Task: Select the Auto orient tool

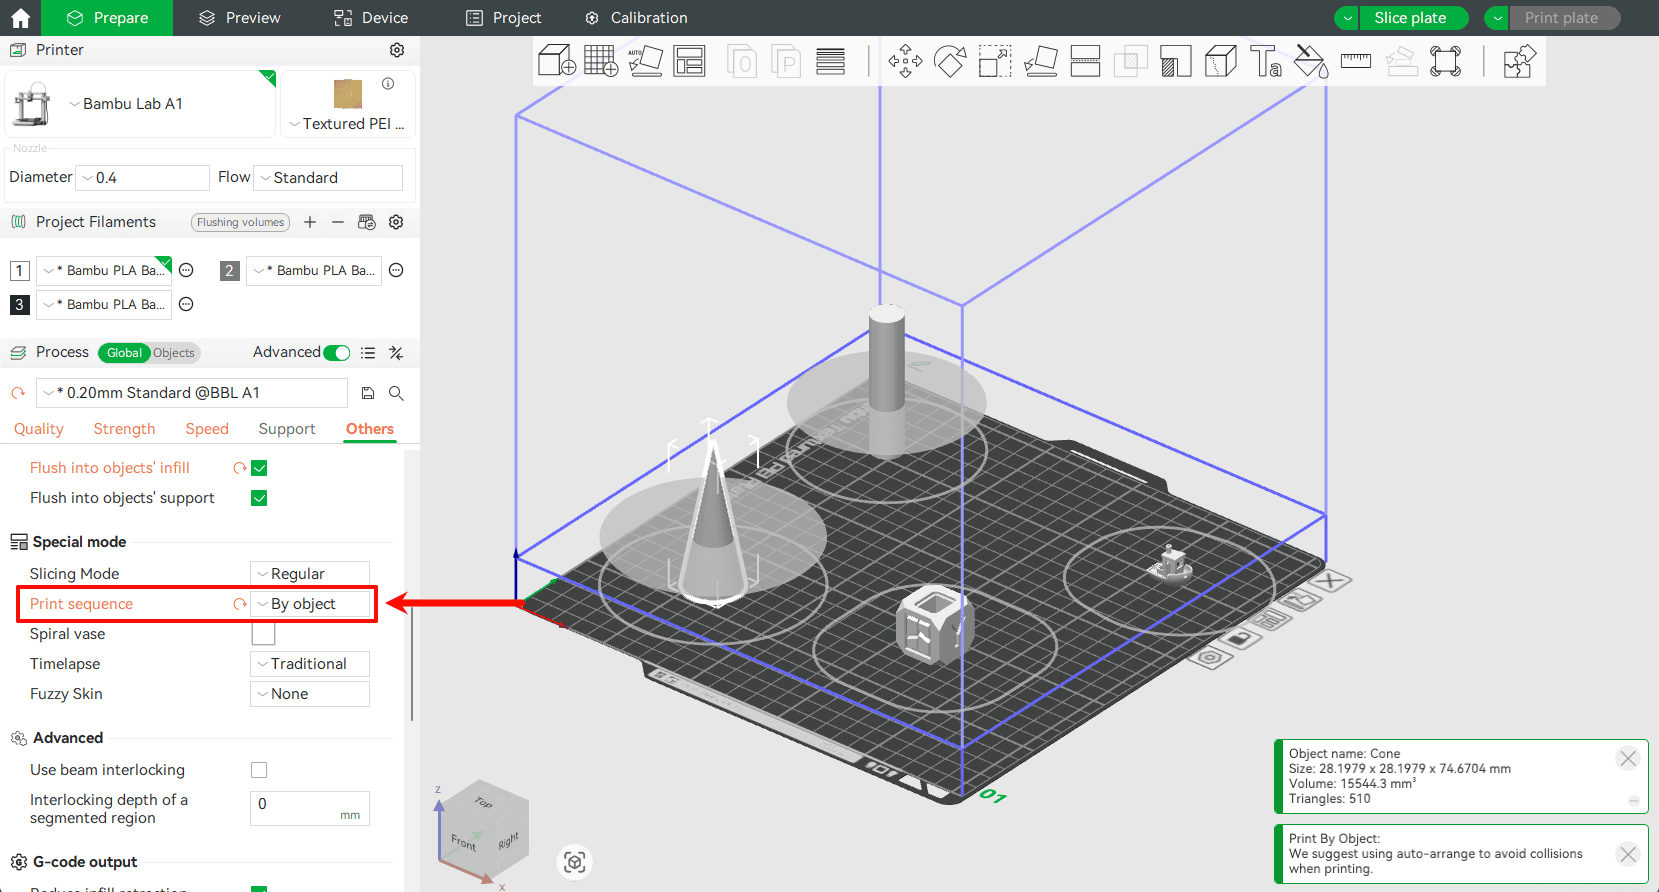Action: [645, 61]
